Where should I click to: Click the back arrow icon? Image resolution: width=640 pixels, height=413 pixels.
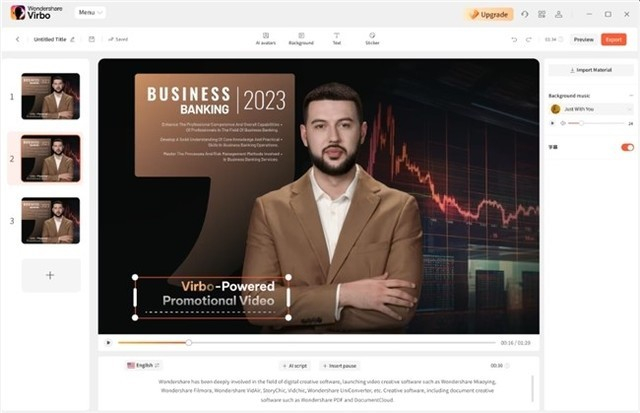[x=18, y=39]
